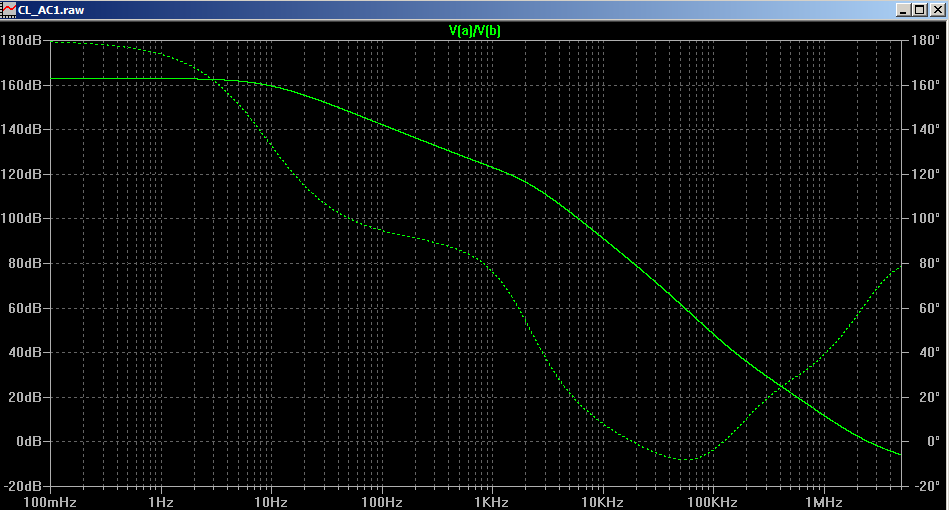Click the 1MHz frequency axis label
The height and width of the screenshot is (510, 949).
(x=823, y=502)
